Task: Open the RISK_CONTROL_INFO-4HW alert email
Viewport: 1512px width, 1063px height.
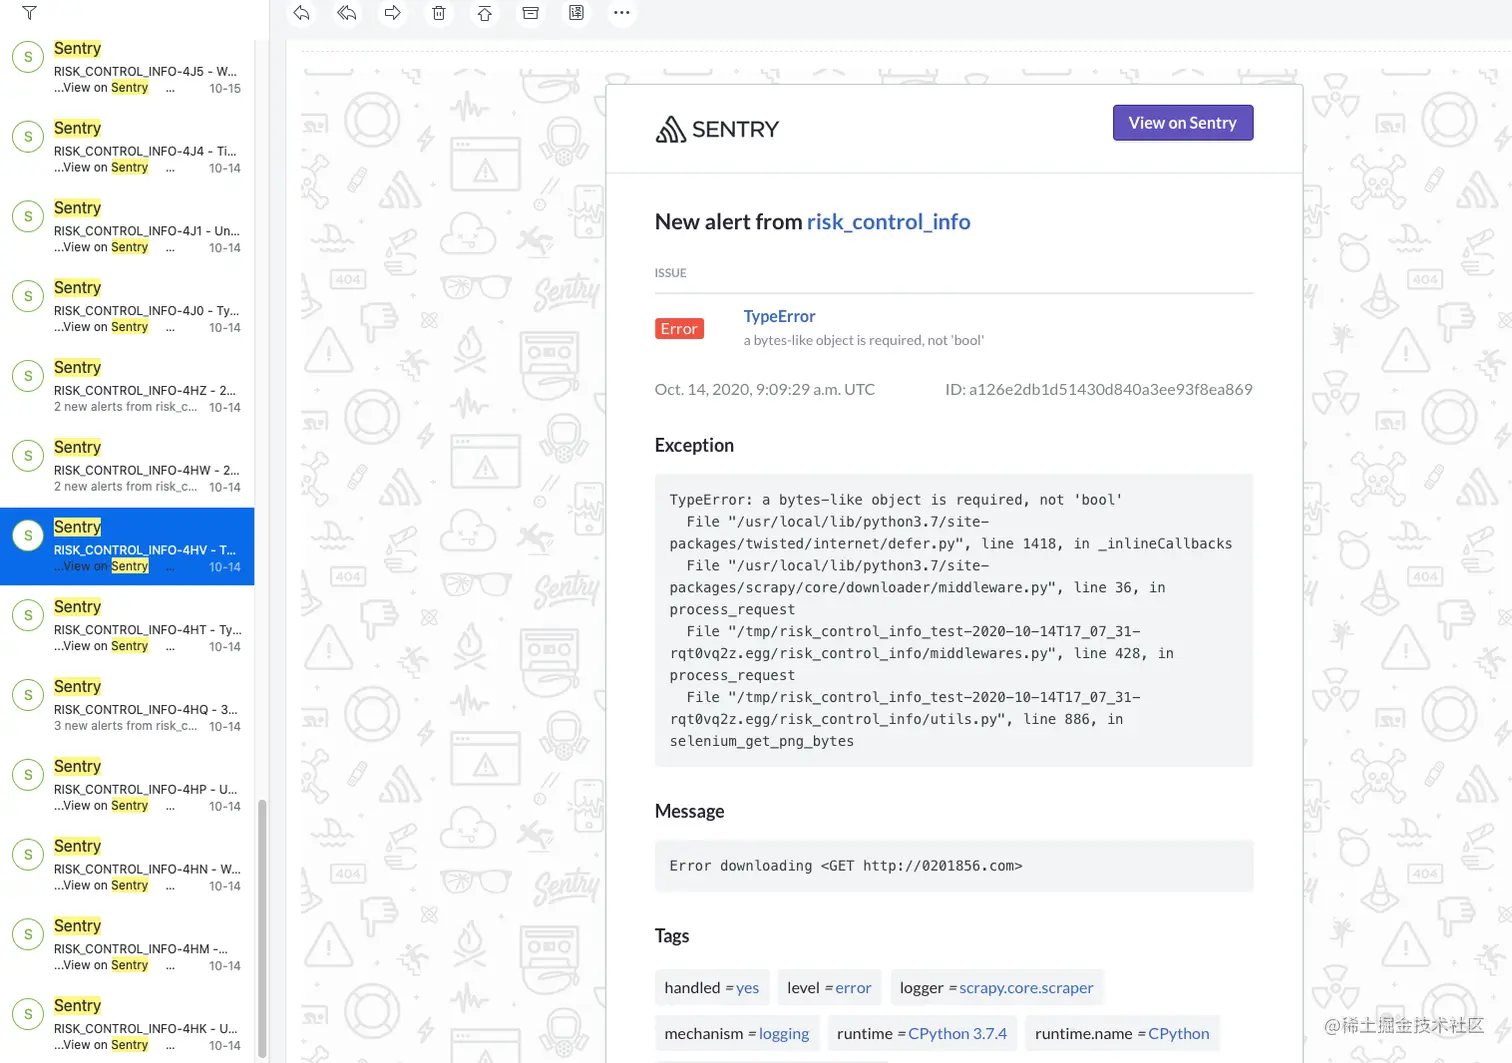Action: coord(127,468)
